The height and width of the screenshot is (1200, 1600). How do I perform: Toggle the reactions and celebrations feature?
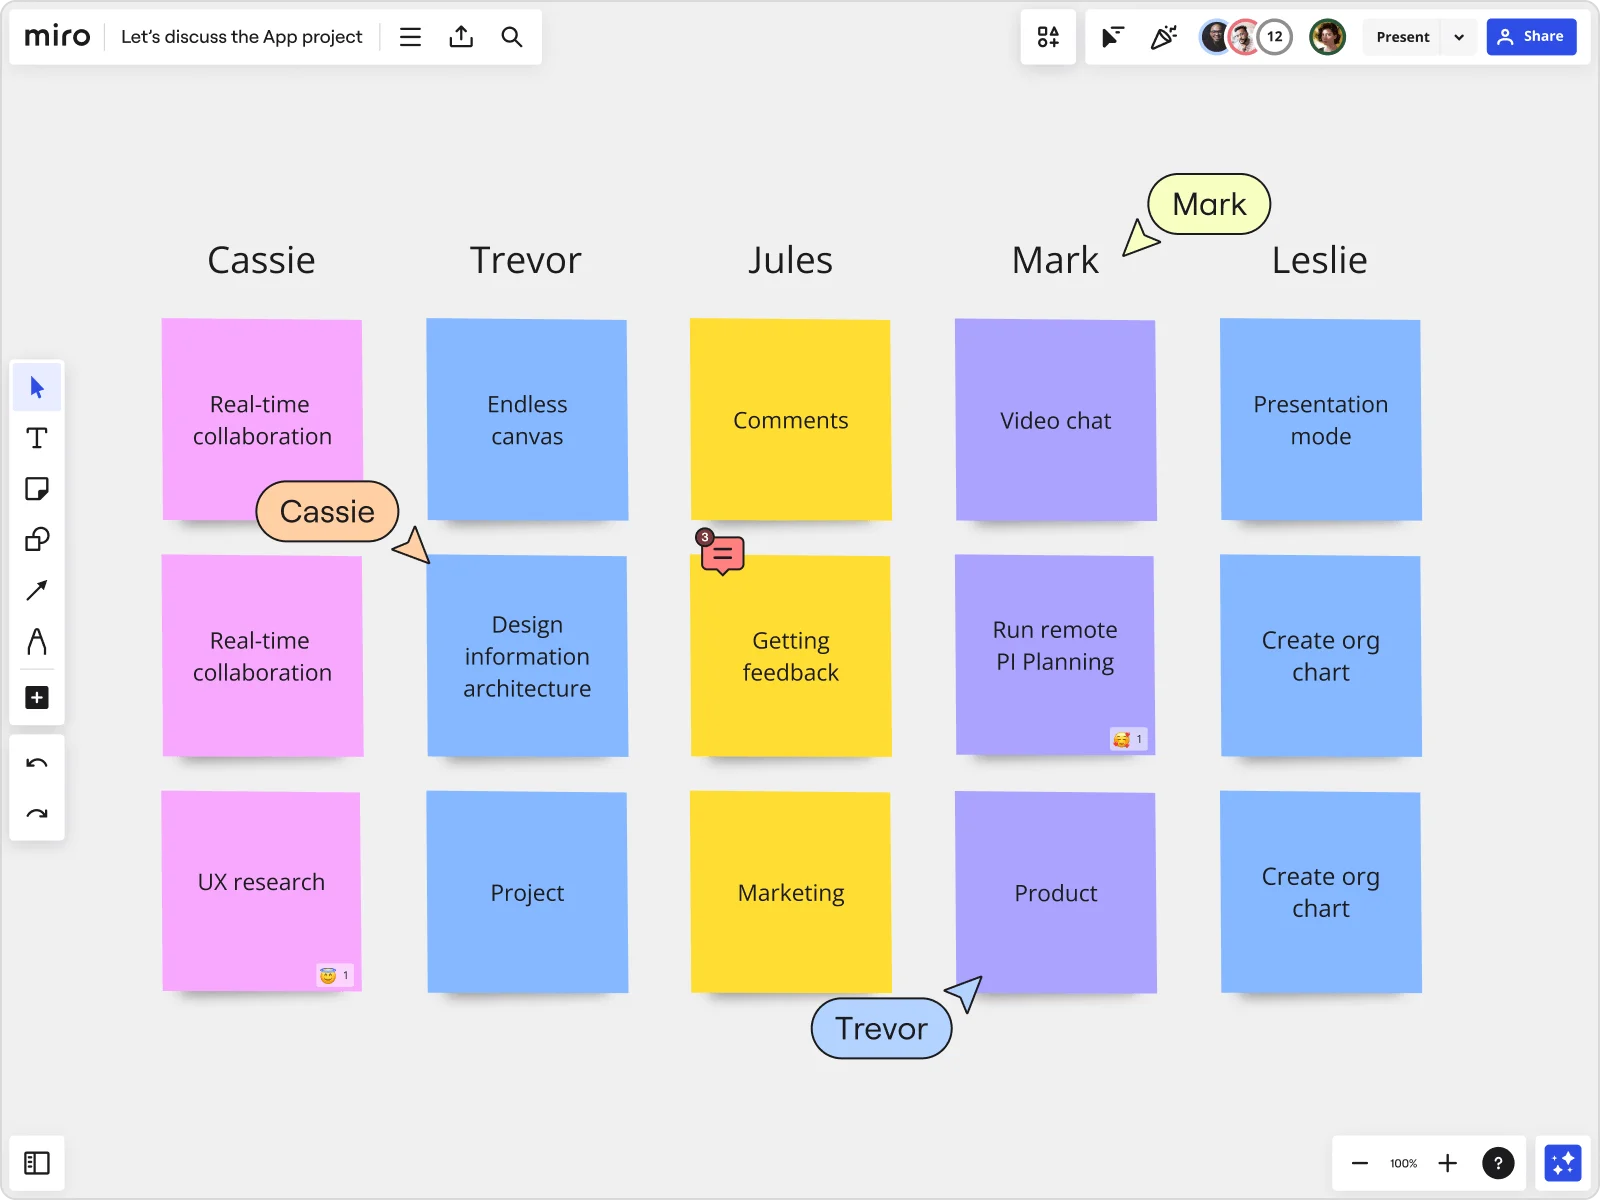coord(1164,37)
